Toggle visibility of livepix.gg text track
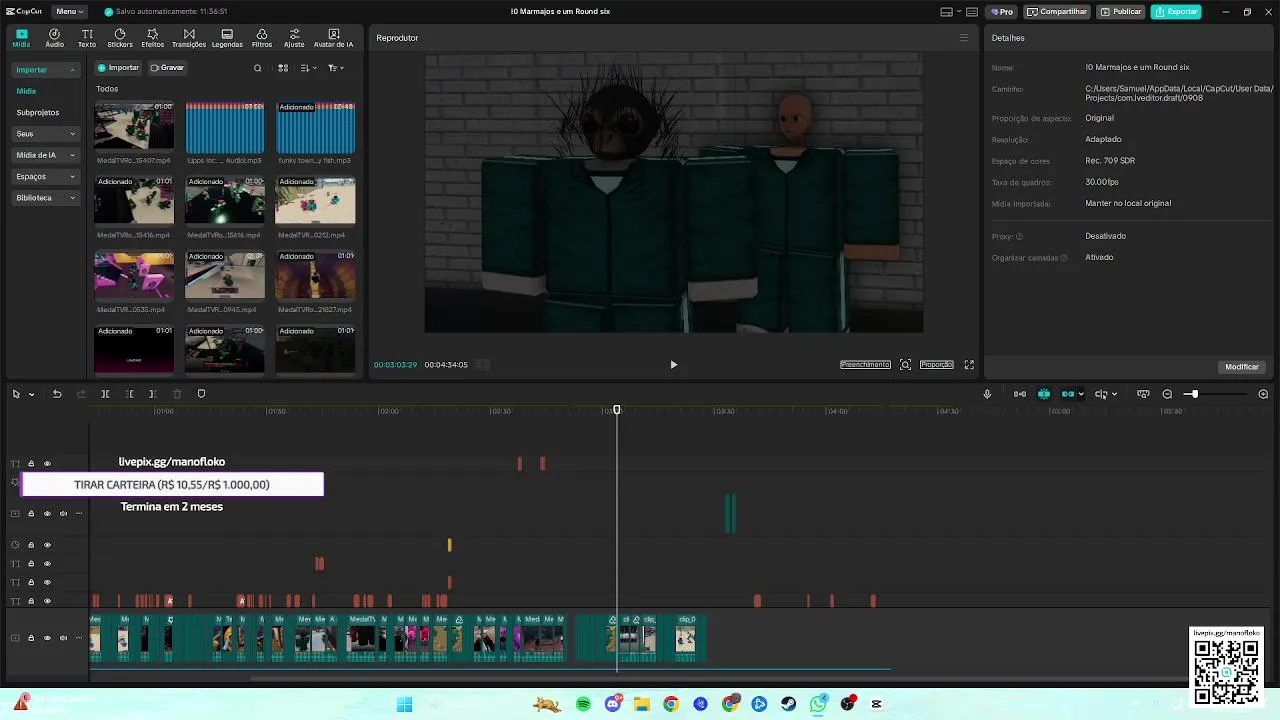 [47, 464]
